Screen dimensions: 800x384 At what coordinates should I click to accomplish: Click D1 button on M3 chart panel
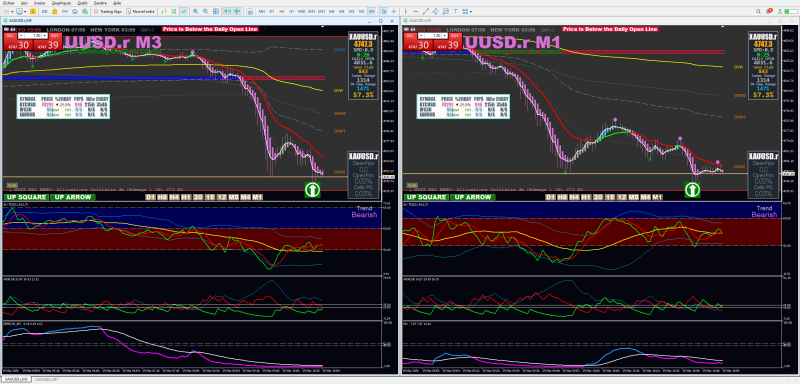tap(150, 197)
